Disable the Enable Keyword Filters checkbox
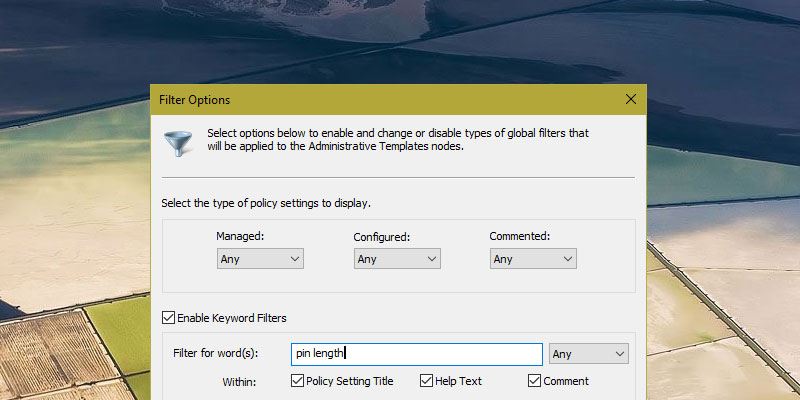 coord(168,318)
